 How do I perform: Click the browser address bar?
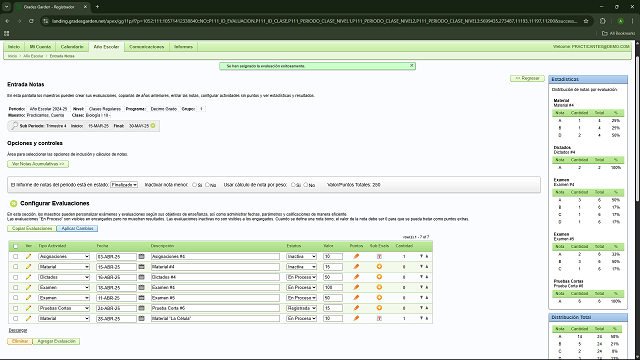(314, 21)
